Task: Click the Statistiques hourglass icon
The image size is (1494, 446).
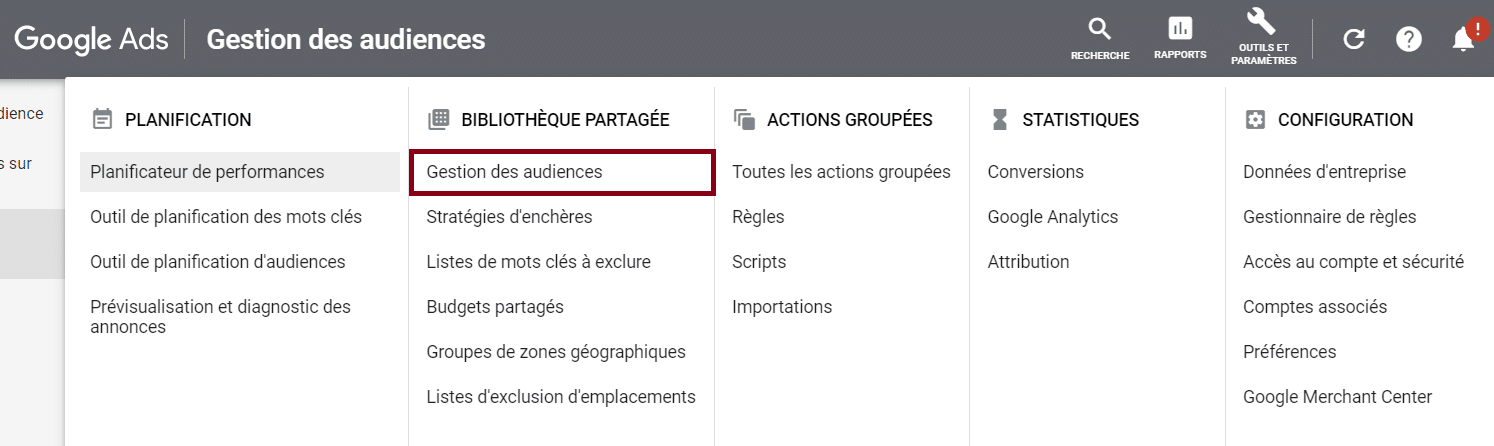Action: (x=1000, y=120)
